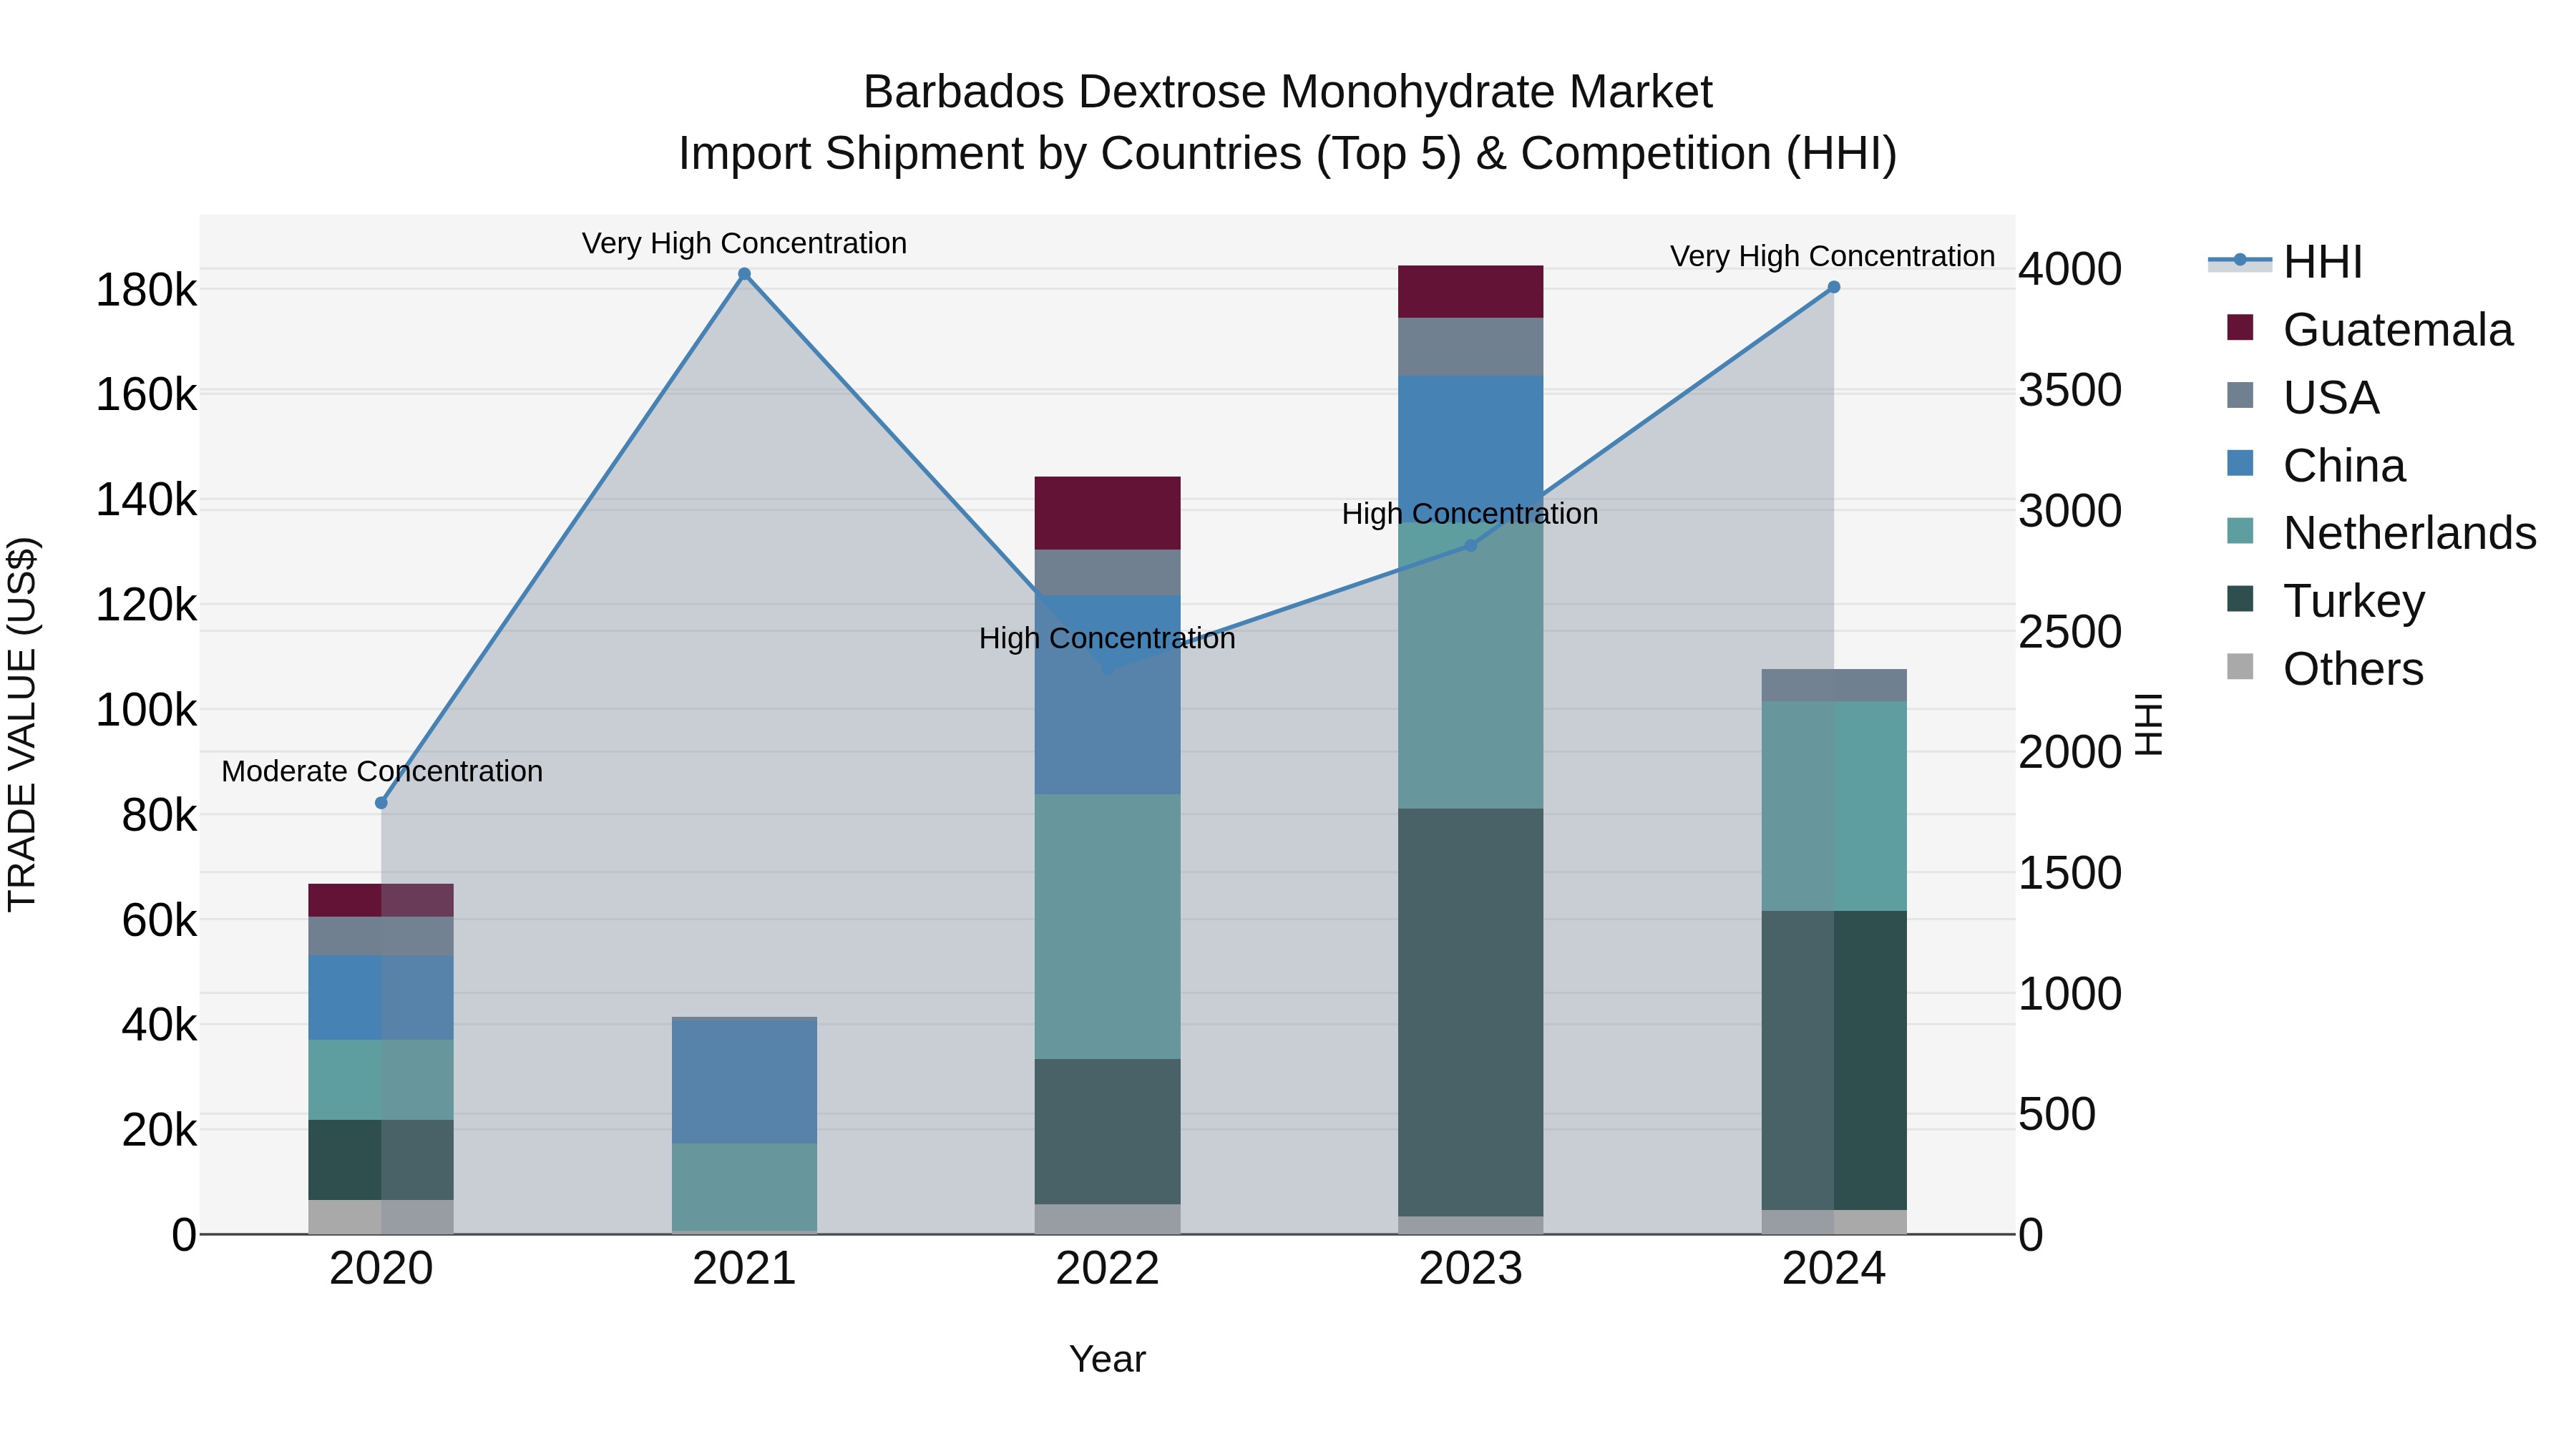
Task: Click the 'Moderate Concentration' annotation
Action: click(x=382, y=771)
